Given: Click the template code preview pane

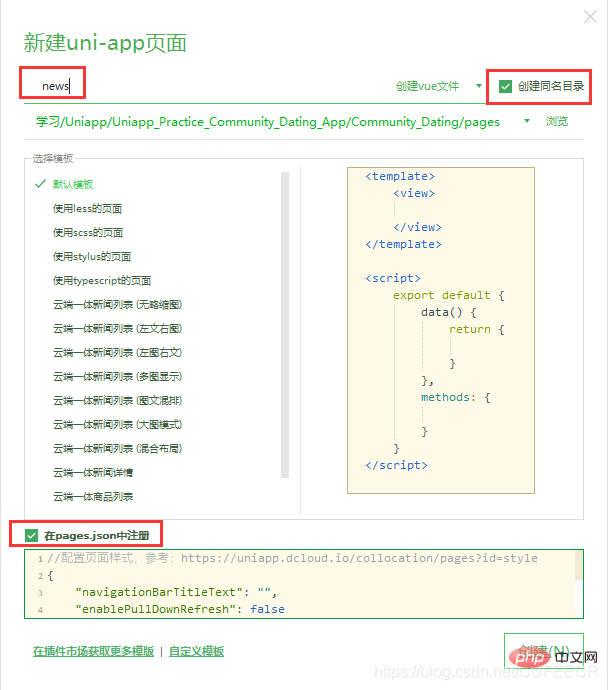Looking at the screenshot, I should (441, 330).
